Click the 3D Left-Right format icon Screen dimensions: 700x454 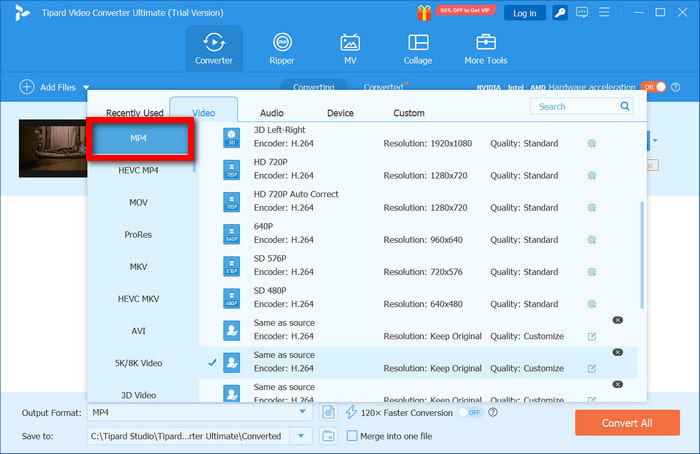tap(231, 137)
